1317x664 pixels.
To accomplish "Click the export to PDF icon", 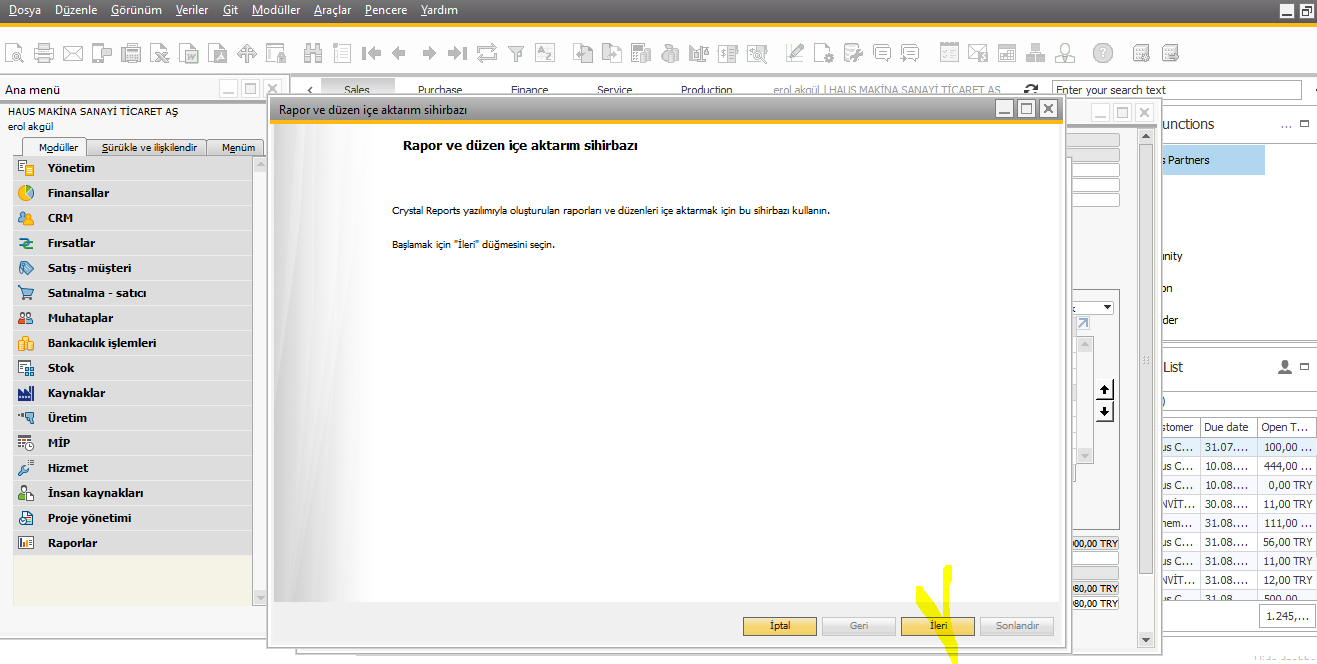I will tap(218, 53).
